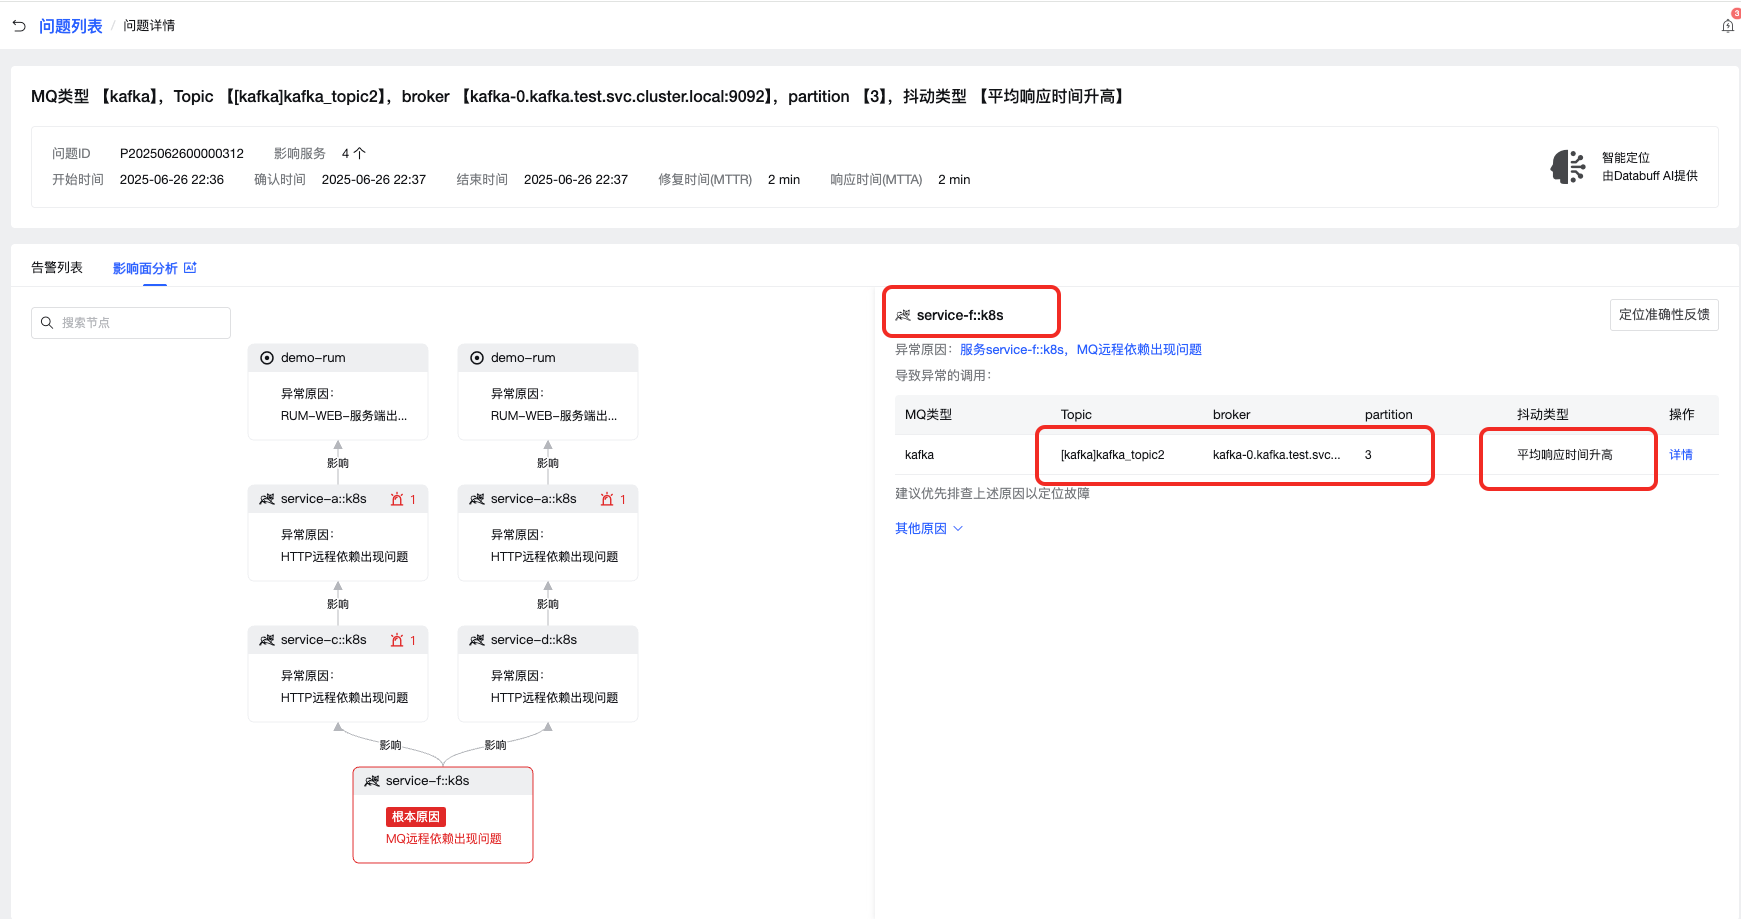Open the external-link icon beside 影响面分析
The width and height of the screenshot is (1741, 919).
tap(190, 268)
